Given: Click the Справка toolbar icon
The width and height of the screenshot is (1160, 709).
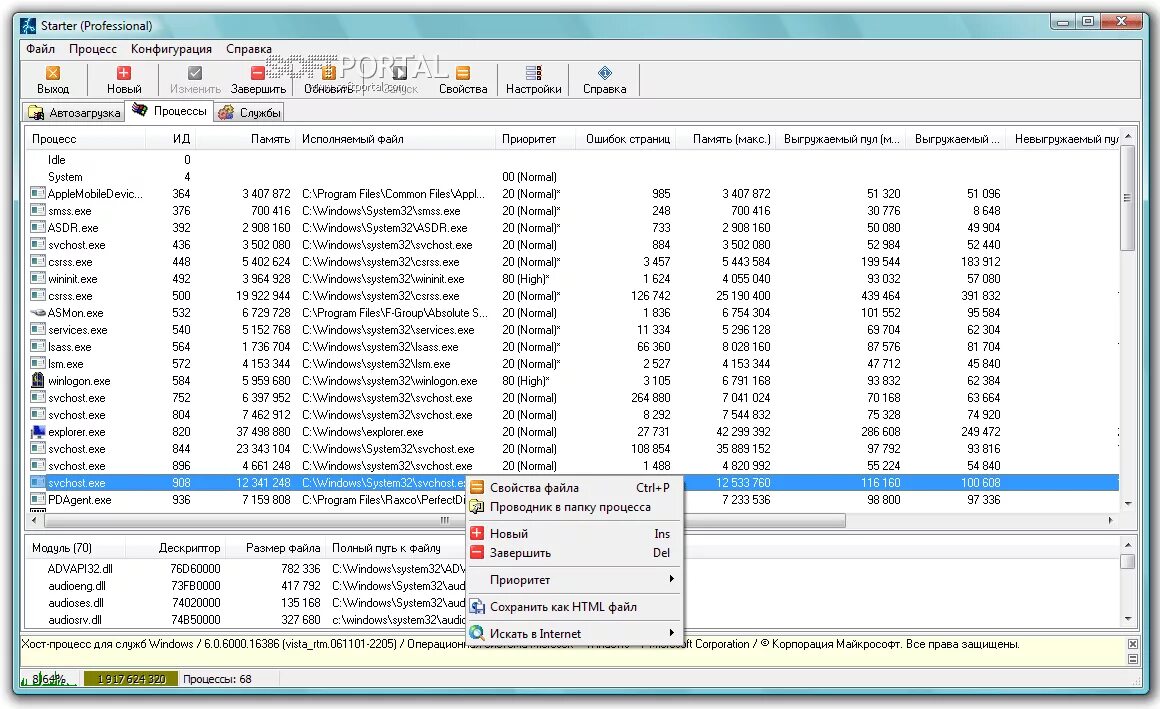Looking at the screenshot, I should coord(604,73).
